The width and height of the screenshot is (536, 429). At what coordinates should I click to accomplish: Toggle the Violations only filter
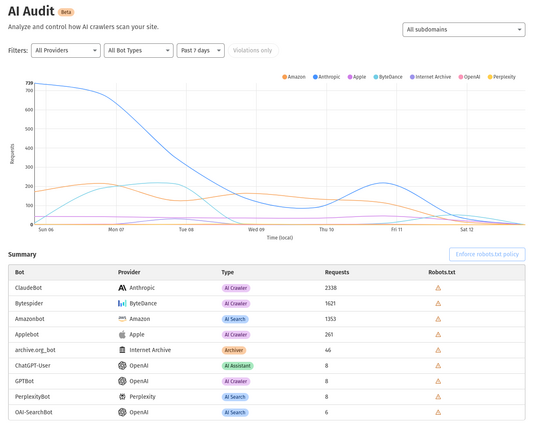[x=253, y=51]
